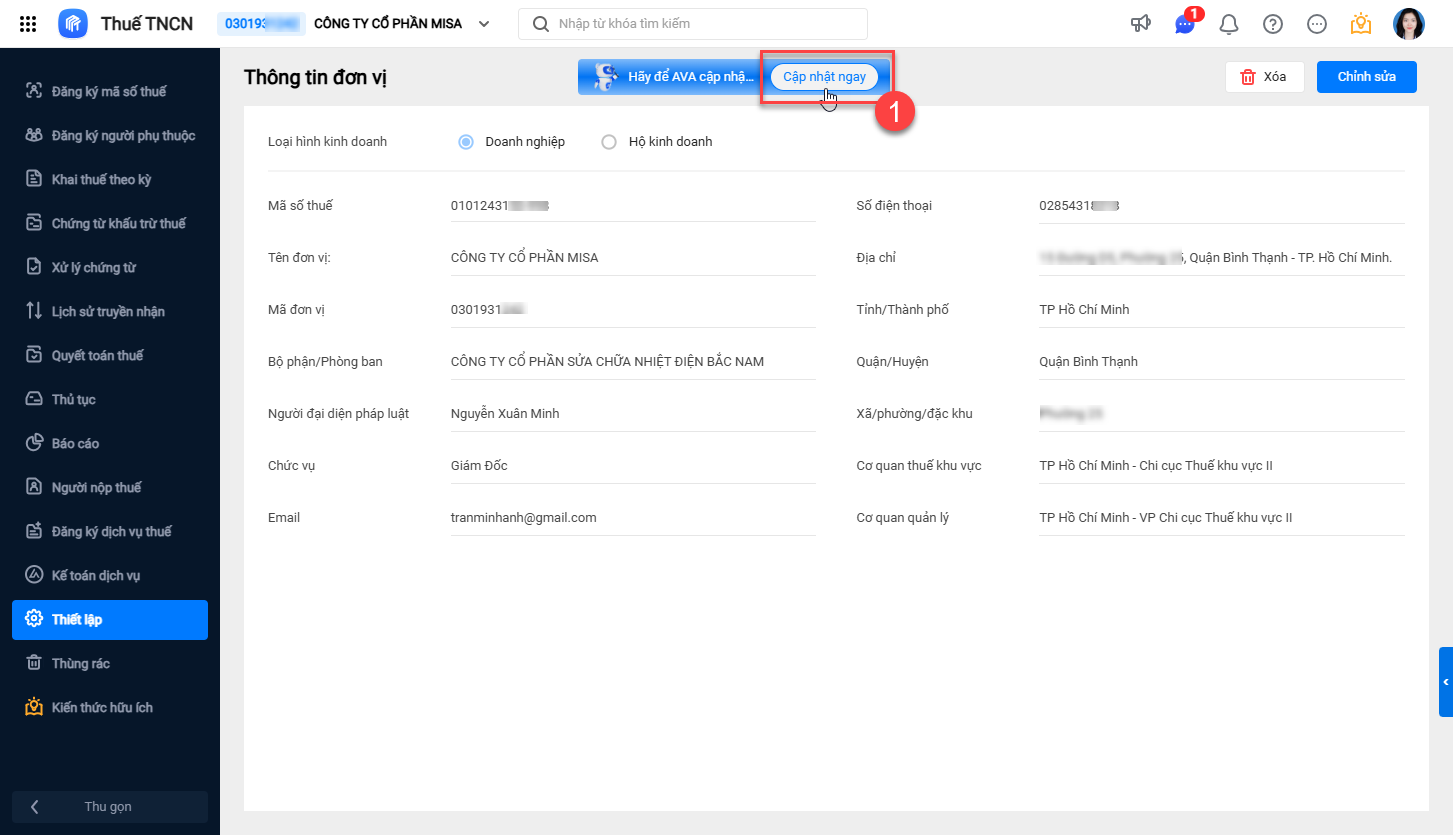Click the Chỉnh sửa button

pos(1366,77)
